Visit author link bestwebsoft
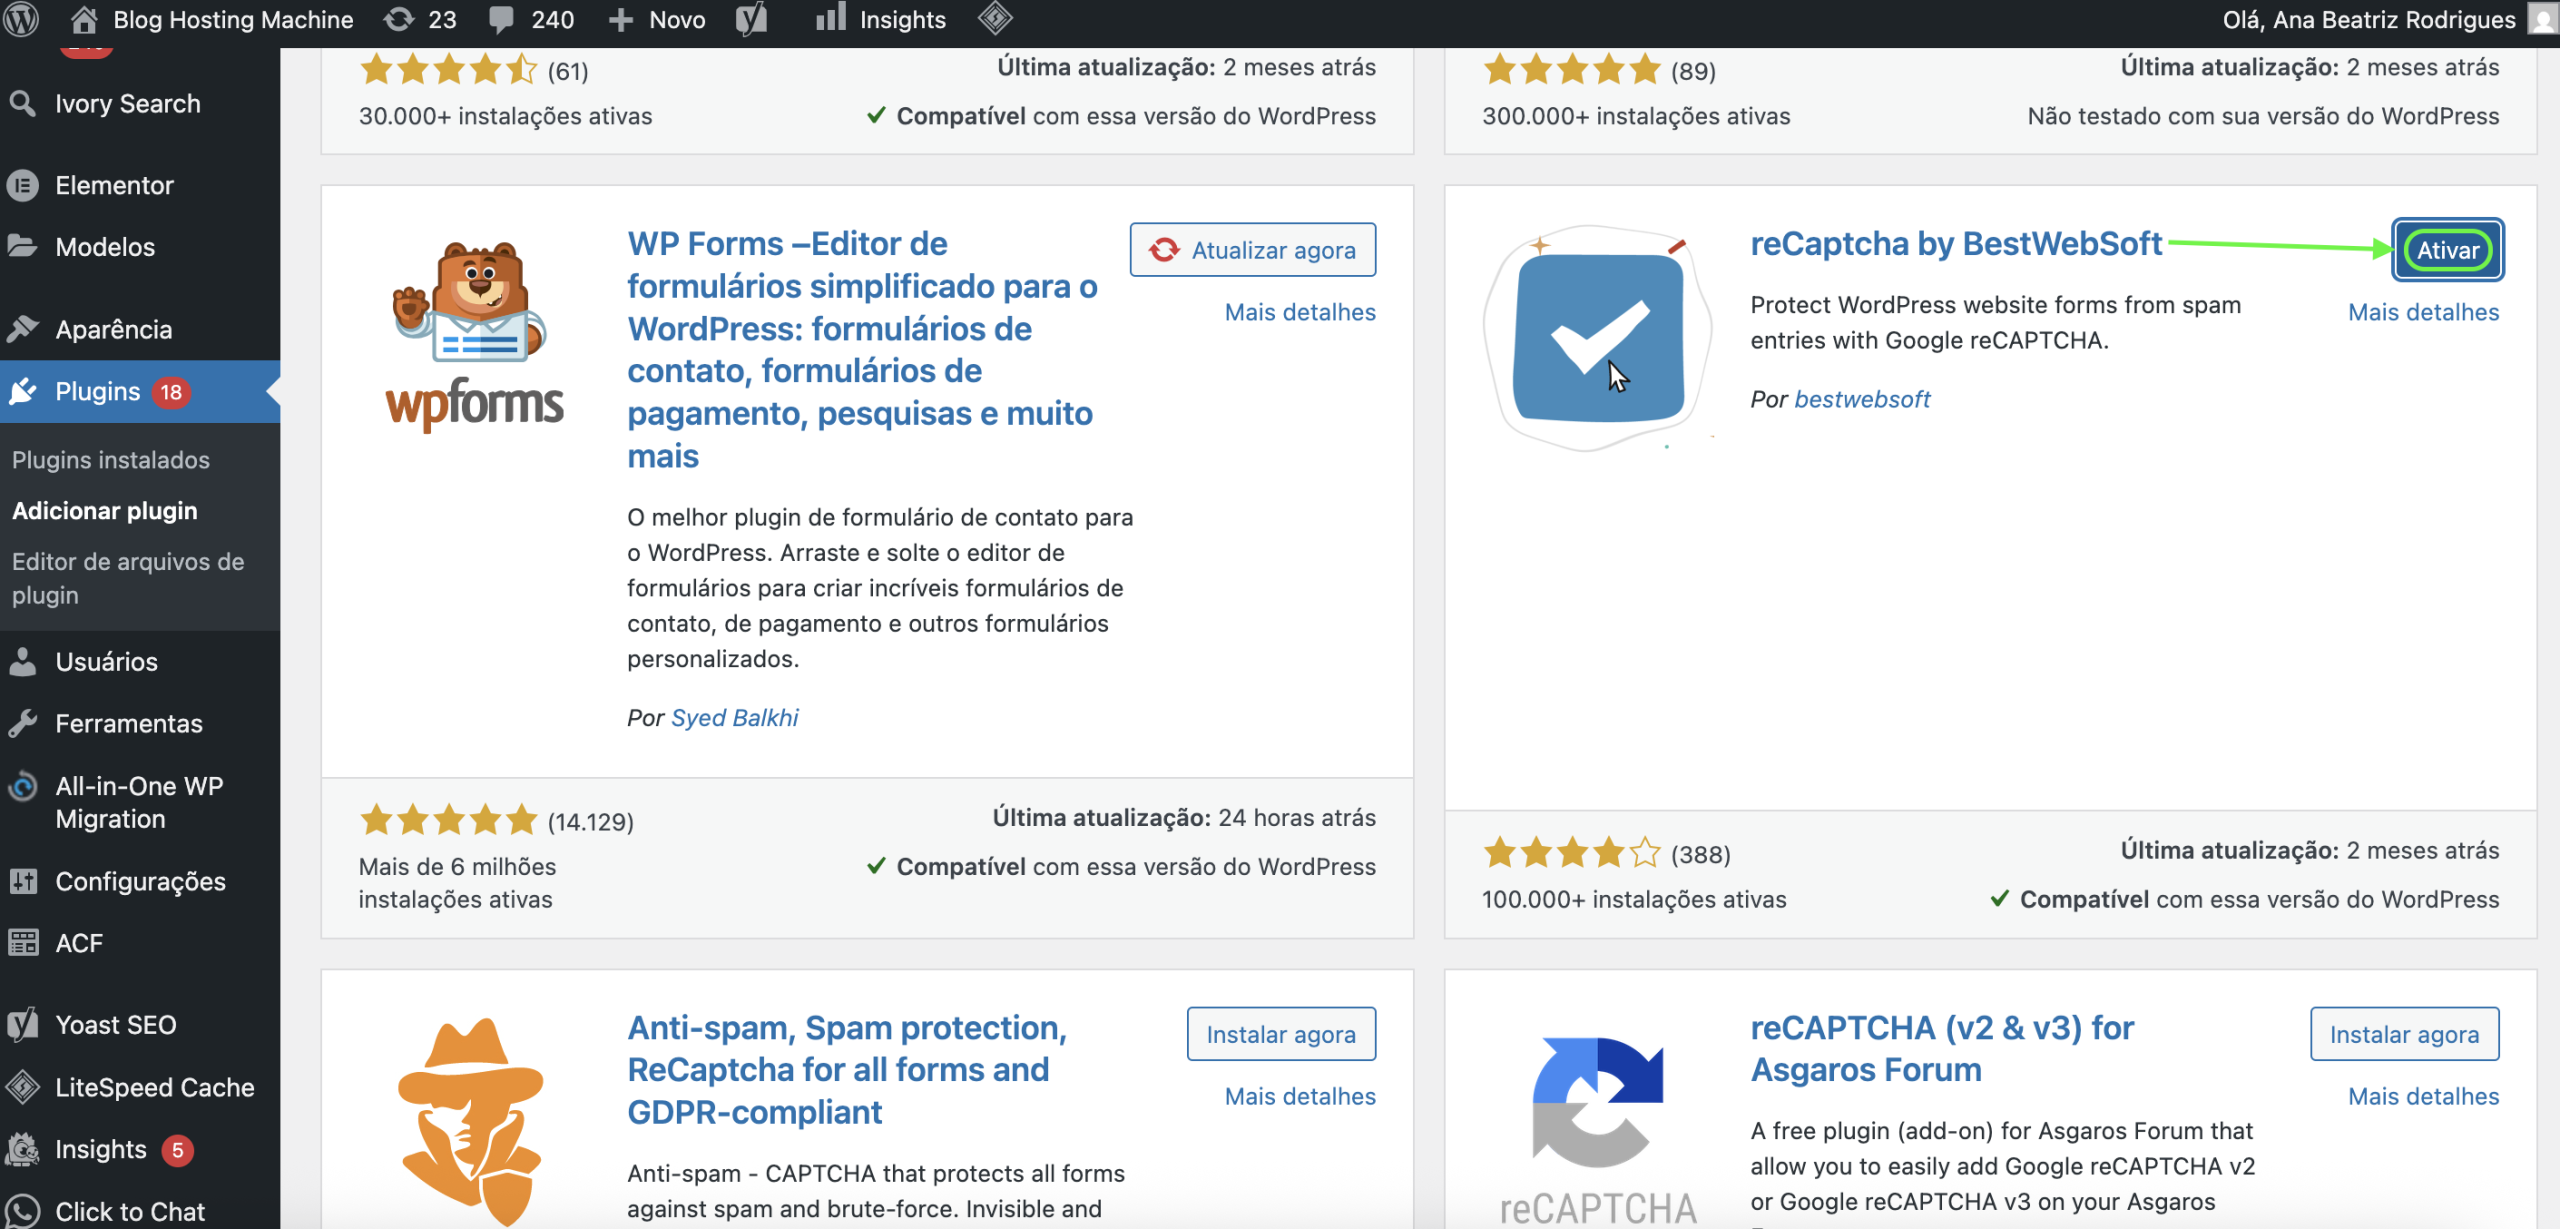Viewport: 2560px width, 1229px height. (x=1862, y=398)
